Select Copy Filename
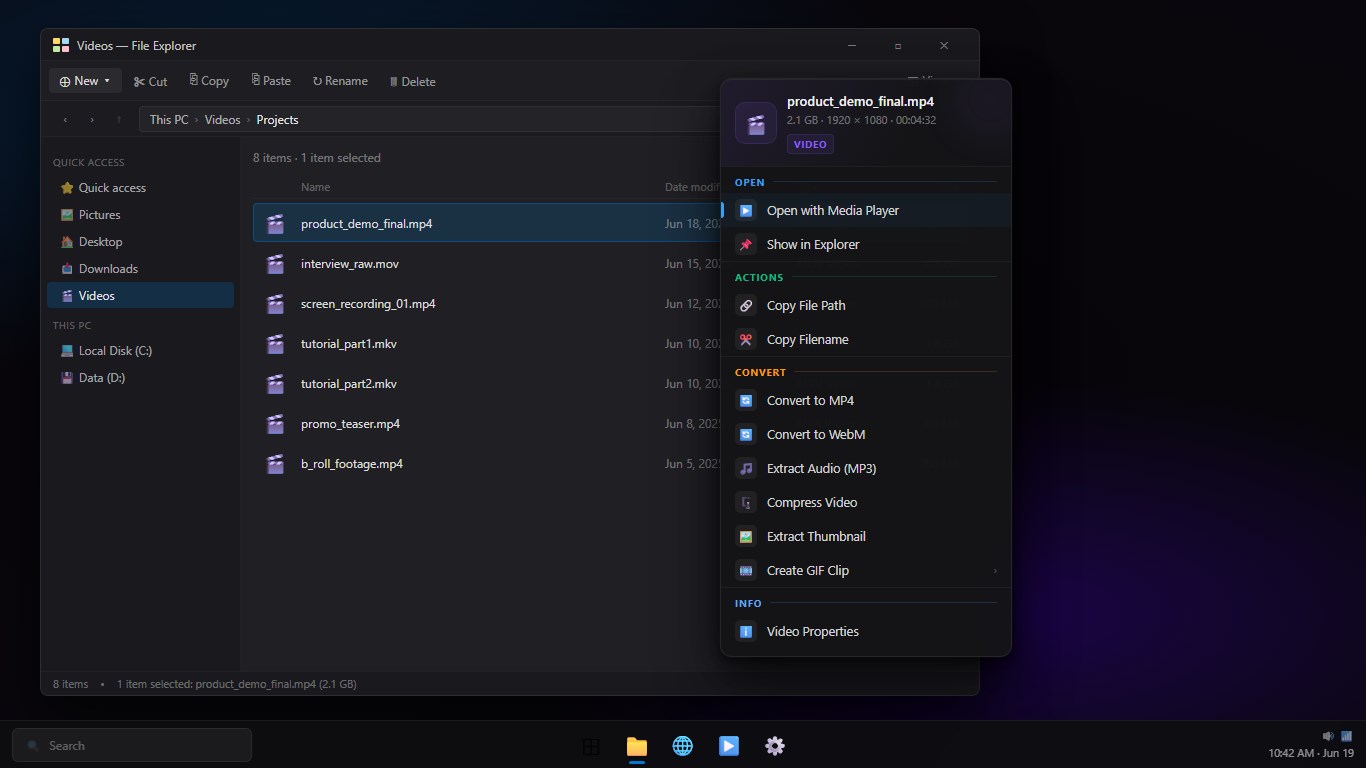Viewport: 1366px width, 768px height. (866, 339)
